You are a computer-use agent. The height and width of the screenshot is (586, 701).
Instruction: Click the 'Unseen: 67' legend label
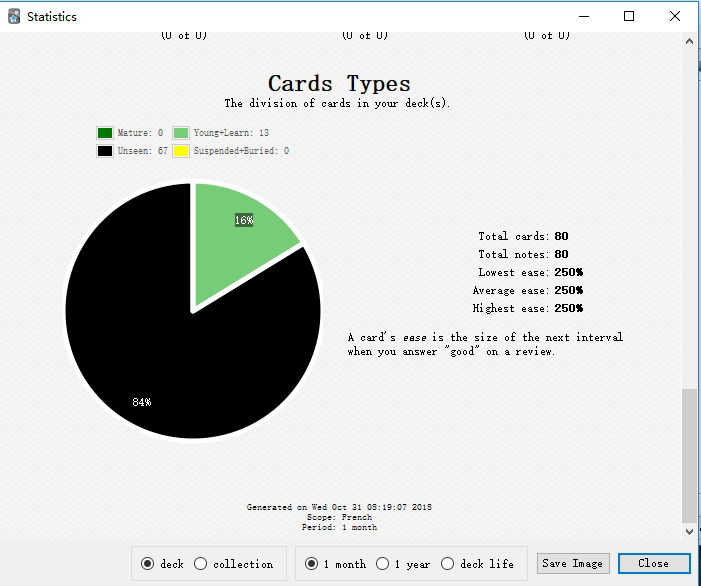(x=142, y=151)
